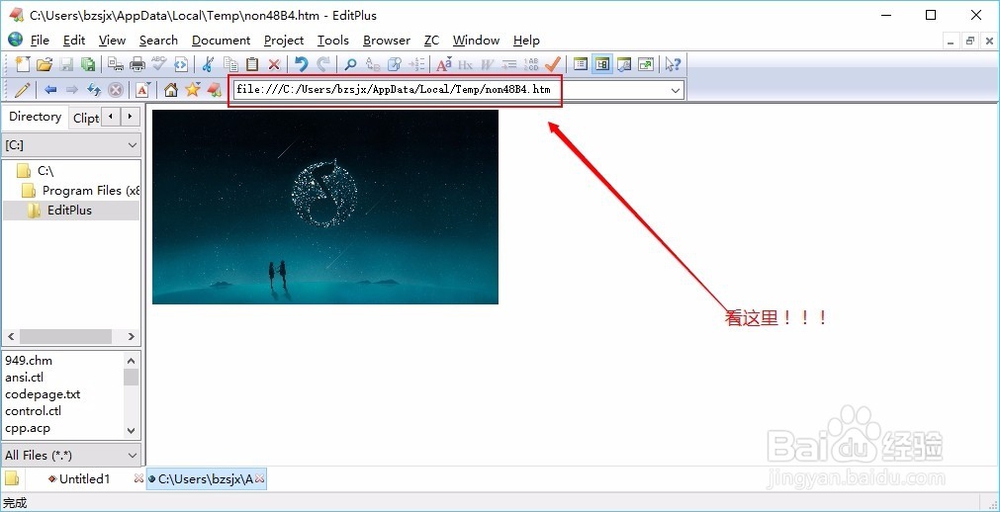
Task: Switch to the Cliptext panel tab
Action: click(85, 118)
